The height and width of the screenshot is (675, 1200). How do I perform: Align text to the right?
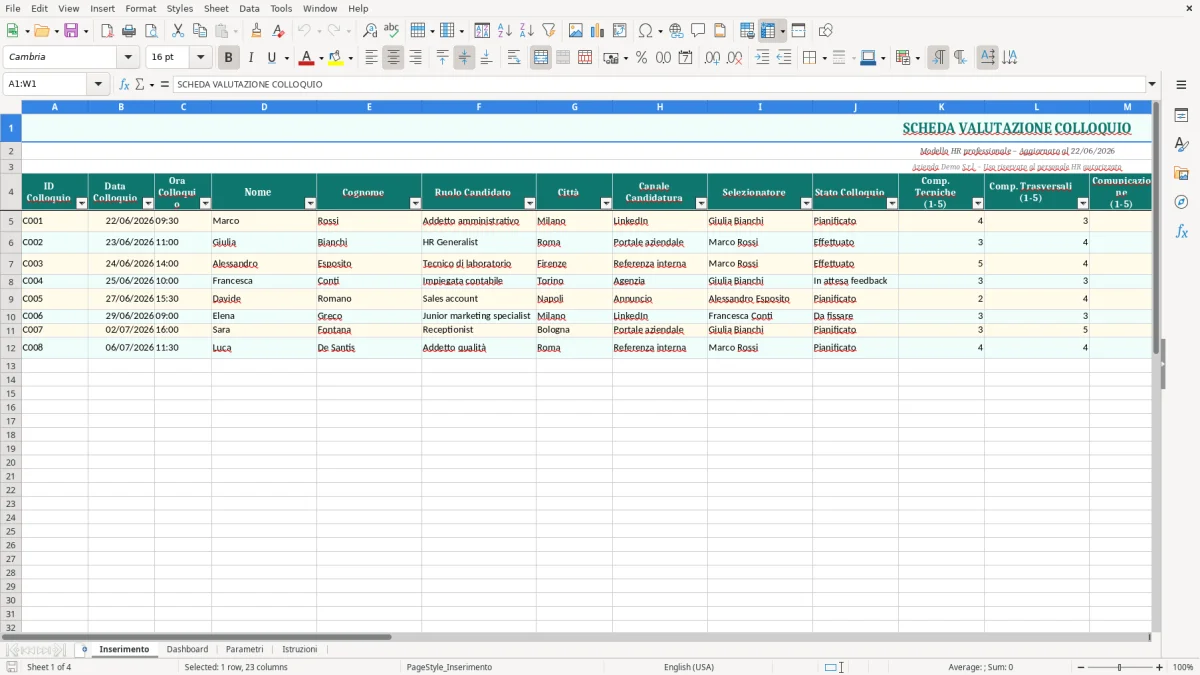416,58
